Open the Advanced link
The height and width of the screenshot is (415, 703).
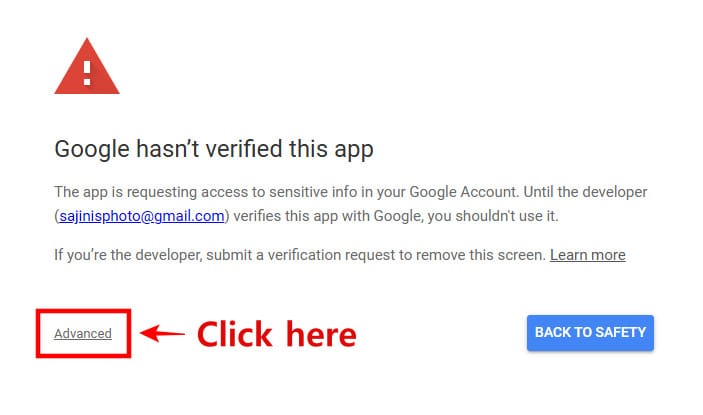[83, 333]
